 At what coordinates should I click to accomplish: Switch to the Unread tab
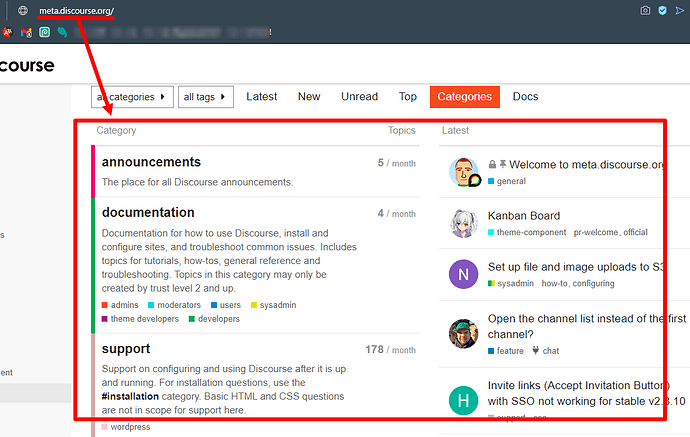click(359, 96)
